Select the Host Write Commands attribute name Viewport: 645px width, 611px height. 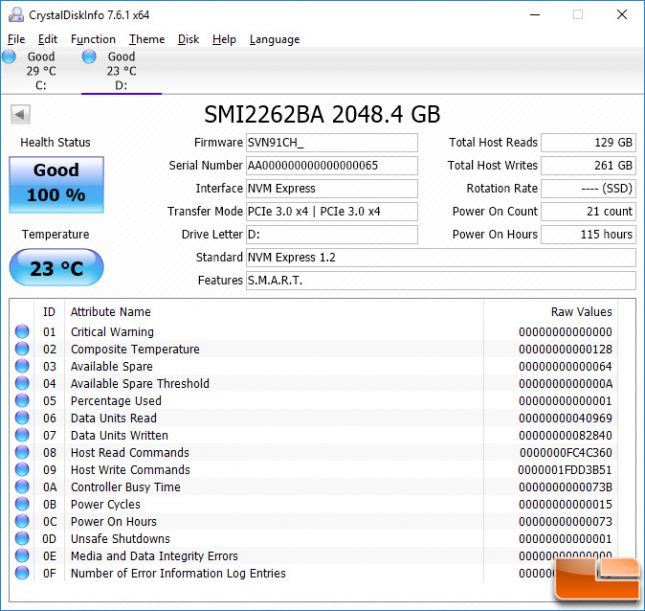click(x=130, y=470)
